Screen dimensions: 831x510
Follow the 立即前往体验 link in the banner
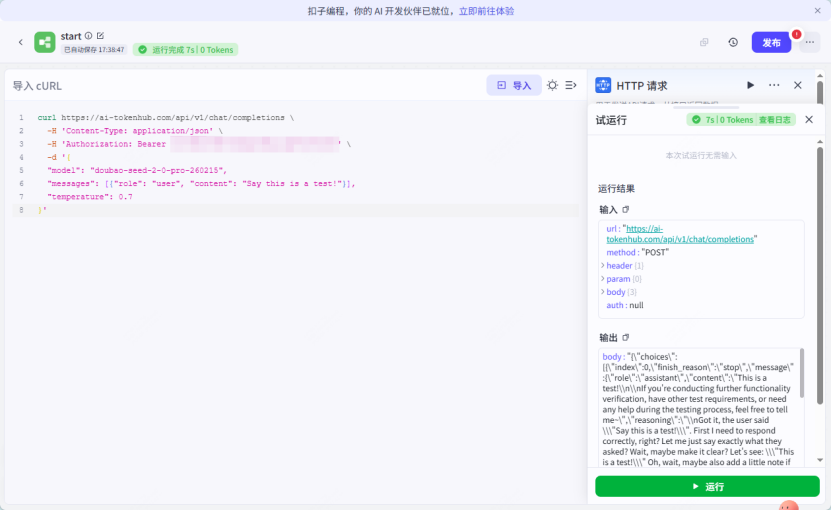[x=486, y=11]
